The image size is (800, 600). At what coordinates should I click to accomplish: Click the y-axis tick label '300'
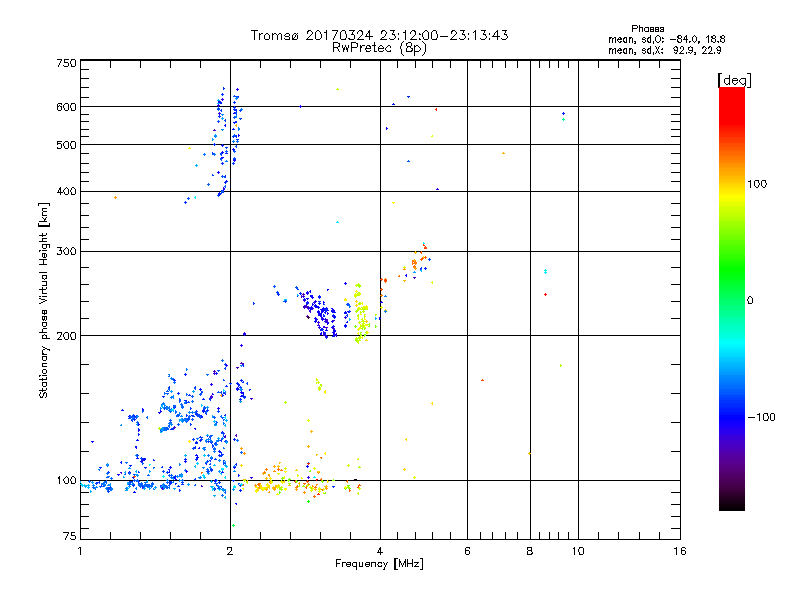click(x=66, y=252)
